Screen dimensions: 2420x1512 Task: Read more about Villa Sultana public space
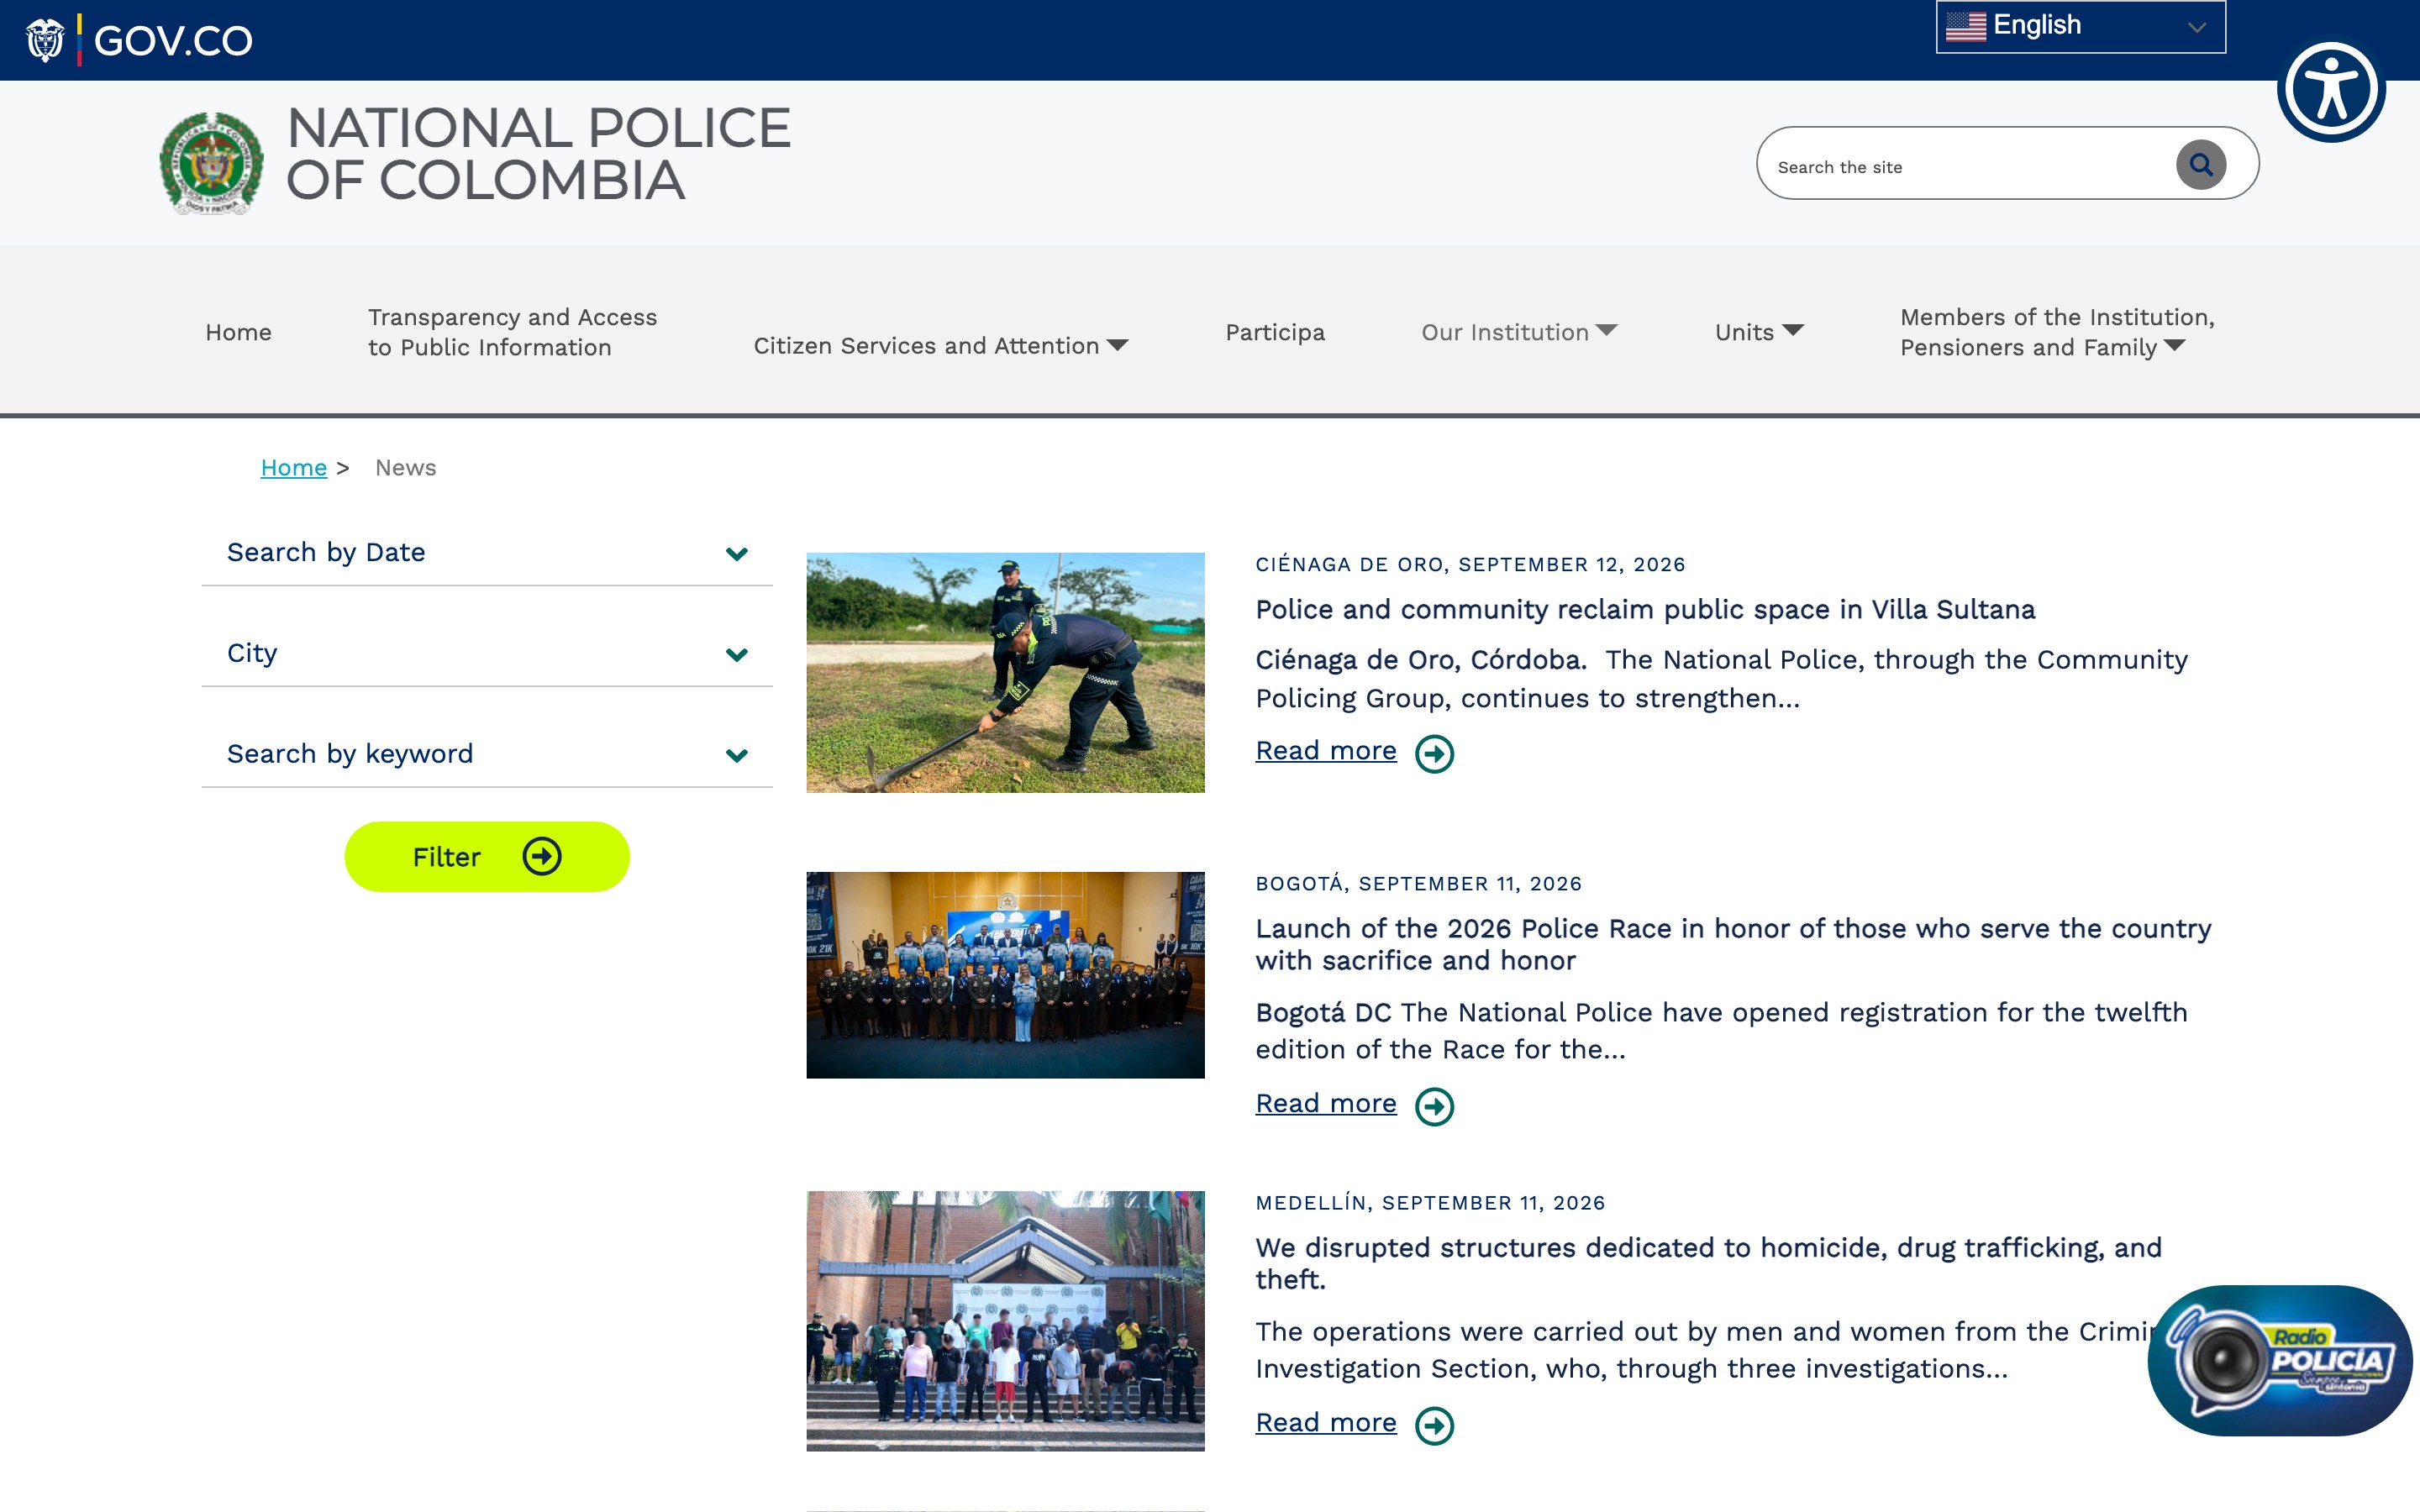click(x=1326, y=751)
